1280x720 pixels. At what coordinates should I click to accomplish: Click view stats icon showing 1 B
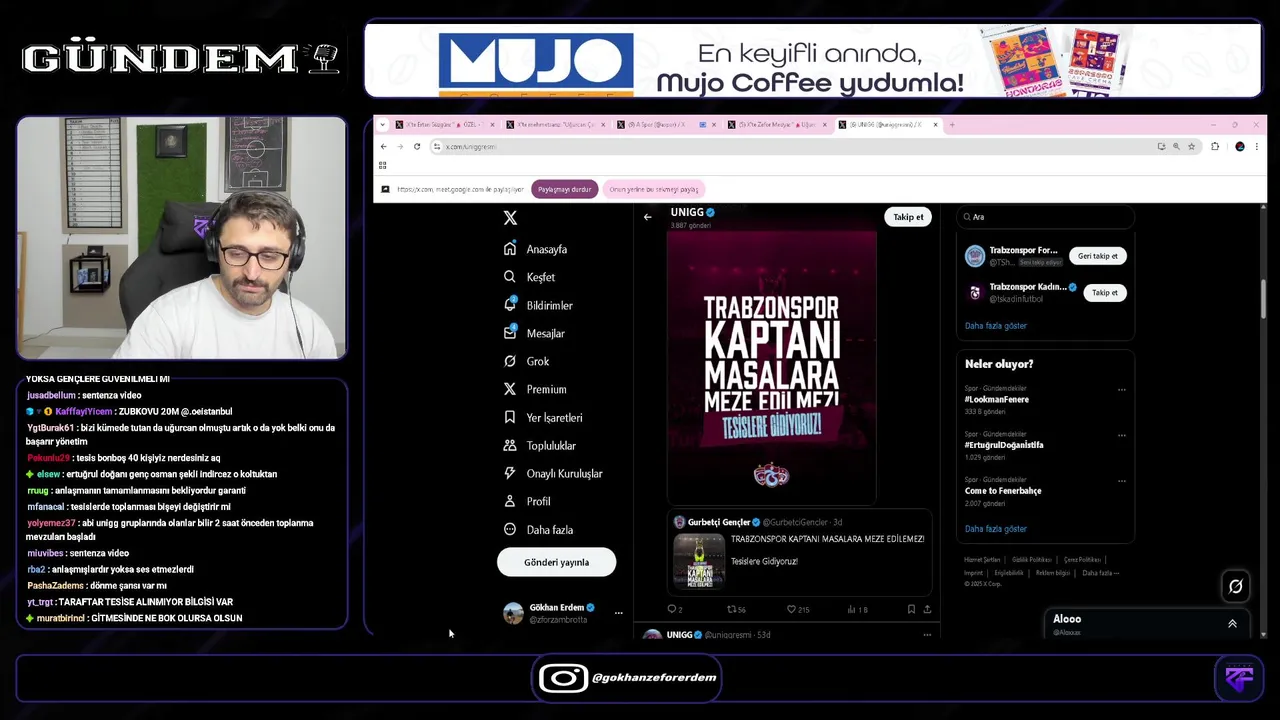pyautogui.click(x=851, y=609)
